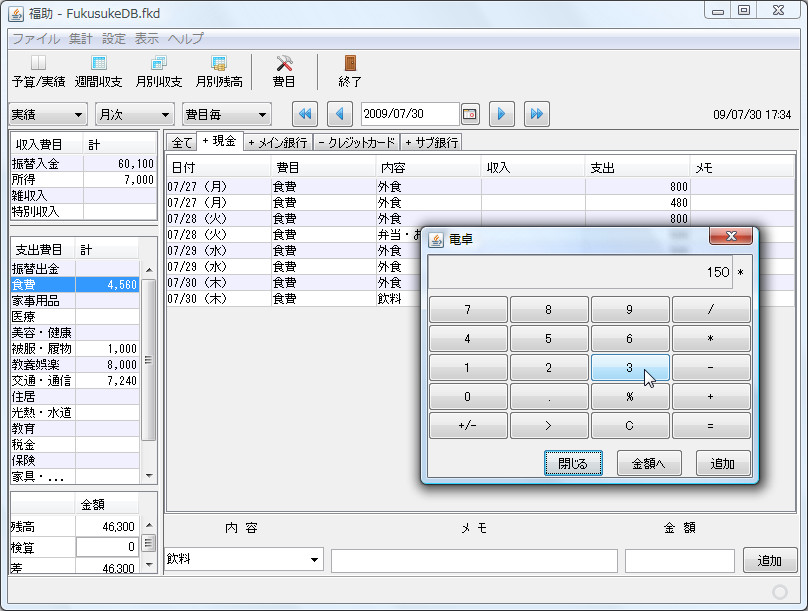The width and height of the screenshot is (808, 611).
Task: Jump back with the double-left-arrow icon
Action: (x=305, y=114)
